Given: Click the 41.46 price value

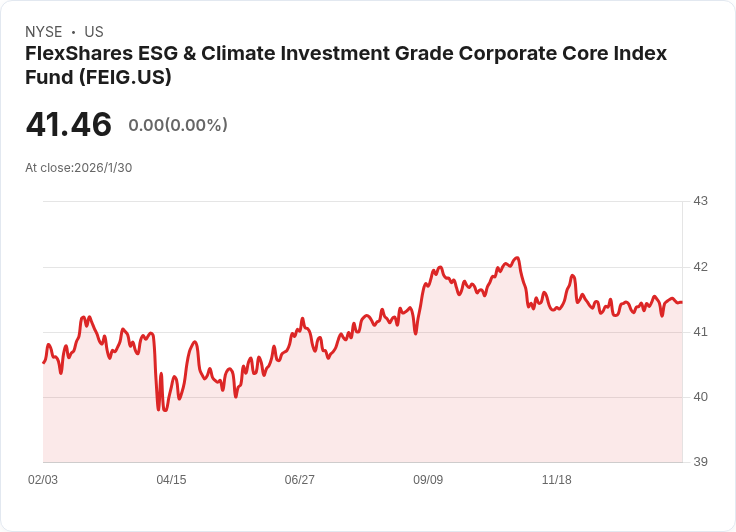Looking at the screenshot, I should (69, 125).
